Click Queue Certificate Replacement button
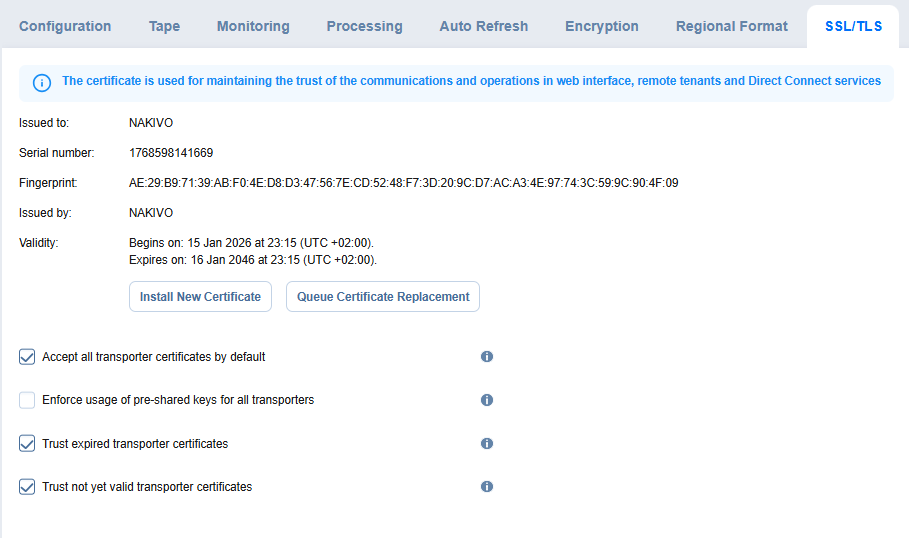The height and width of the screenshot is (538, 909). tap(383, 297)
